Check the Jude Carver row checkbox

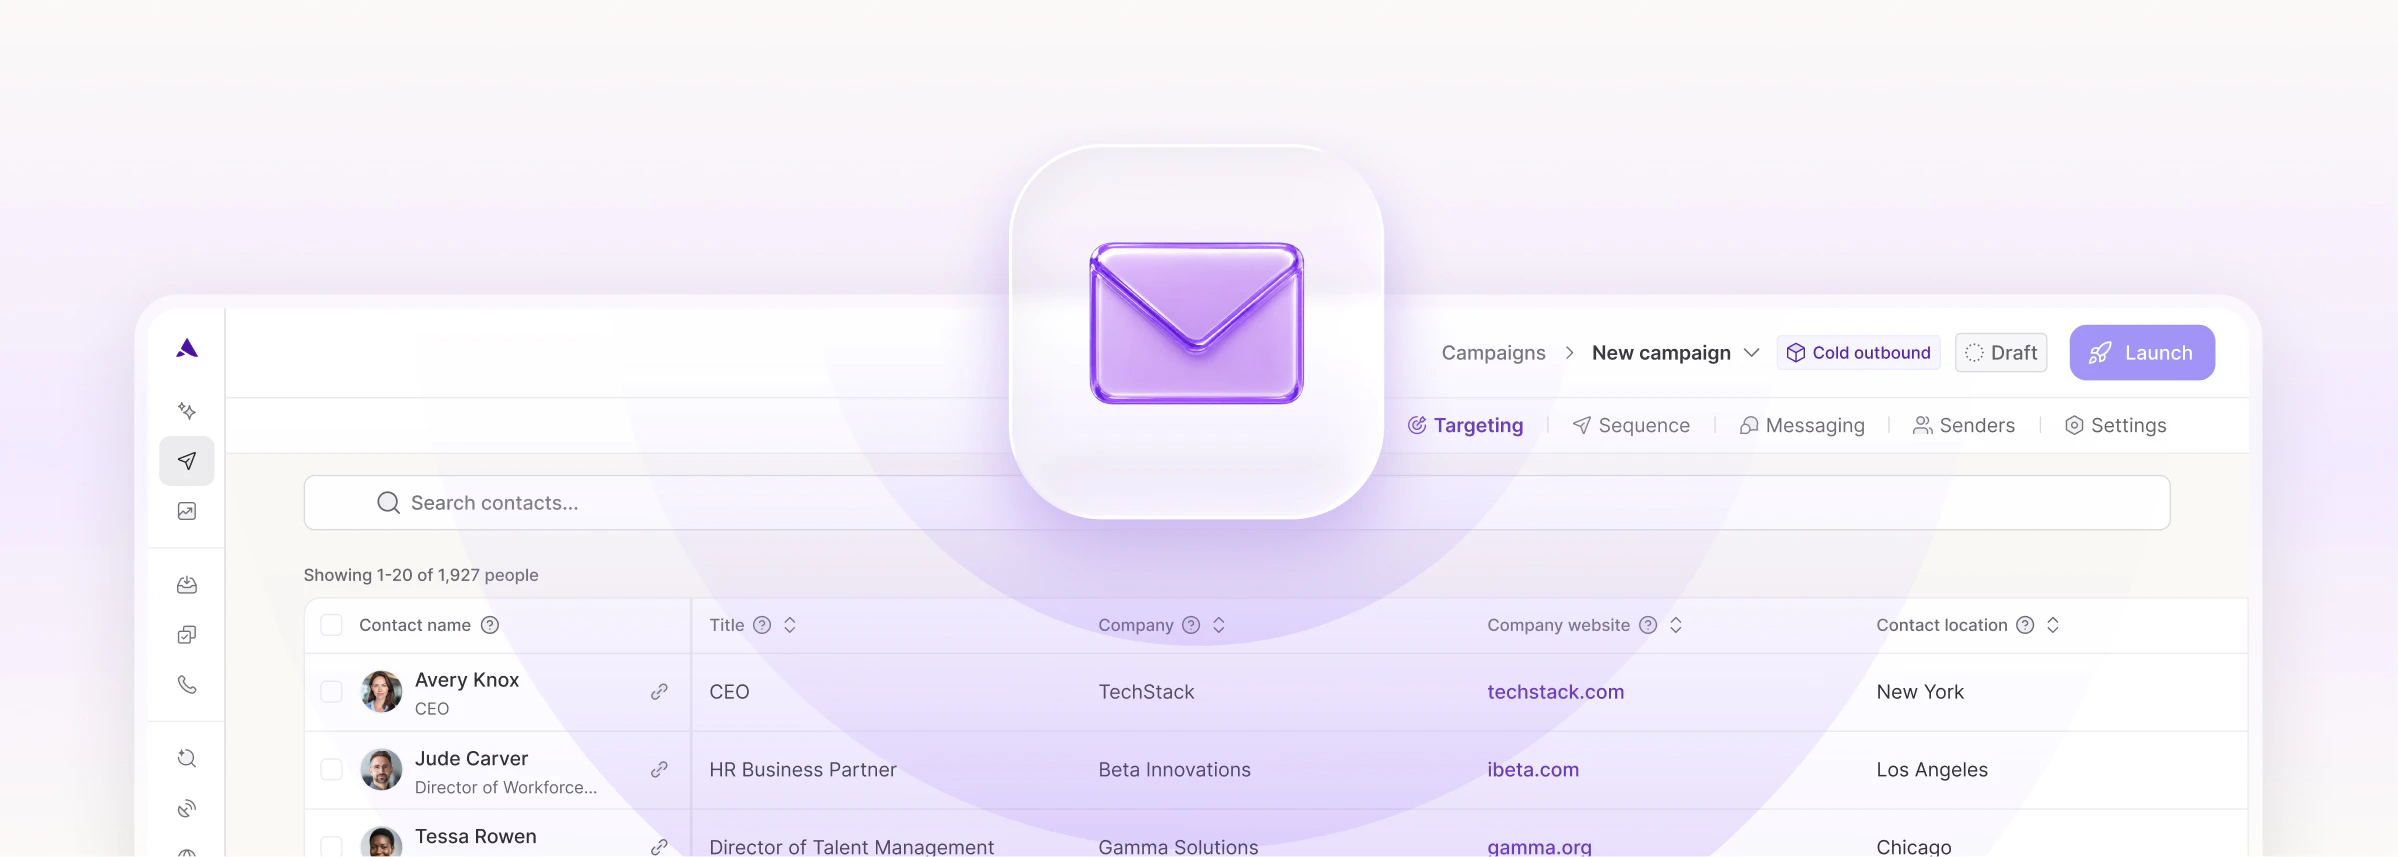click(x=331, y=770)
